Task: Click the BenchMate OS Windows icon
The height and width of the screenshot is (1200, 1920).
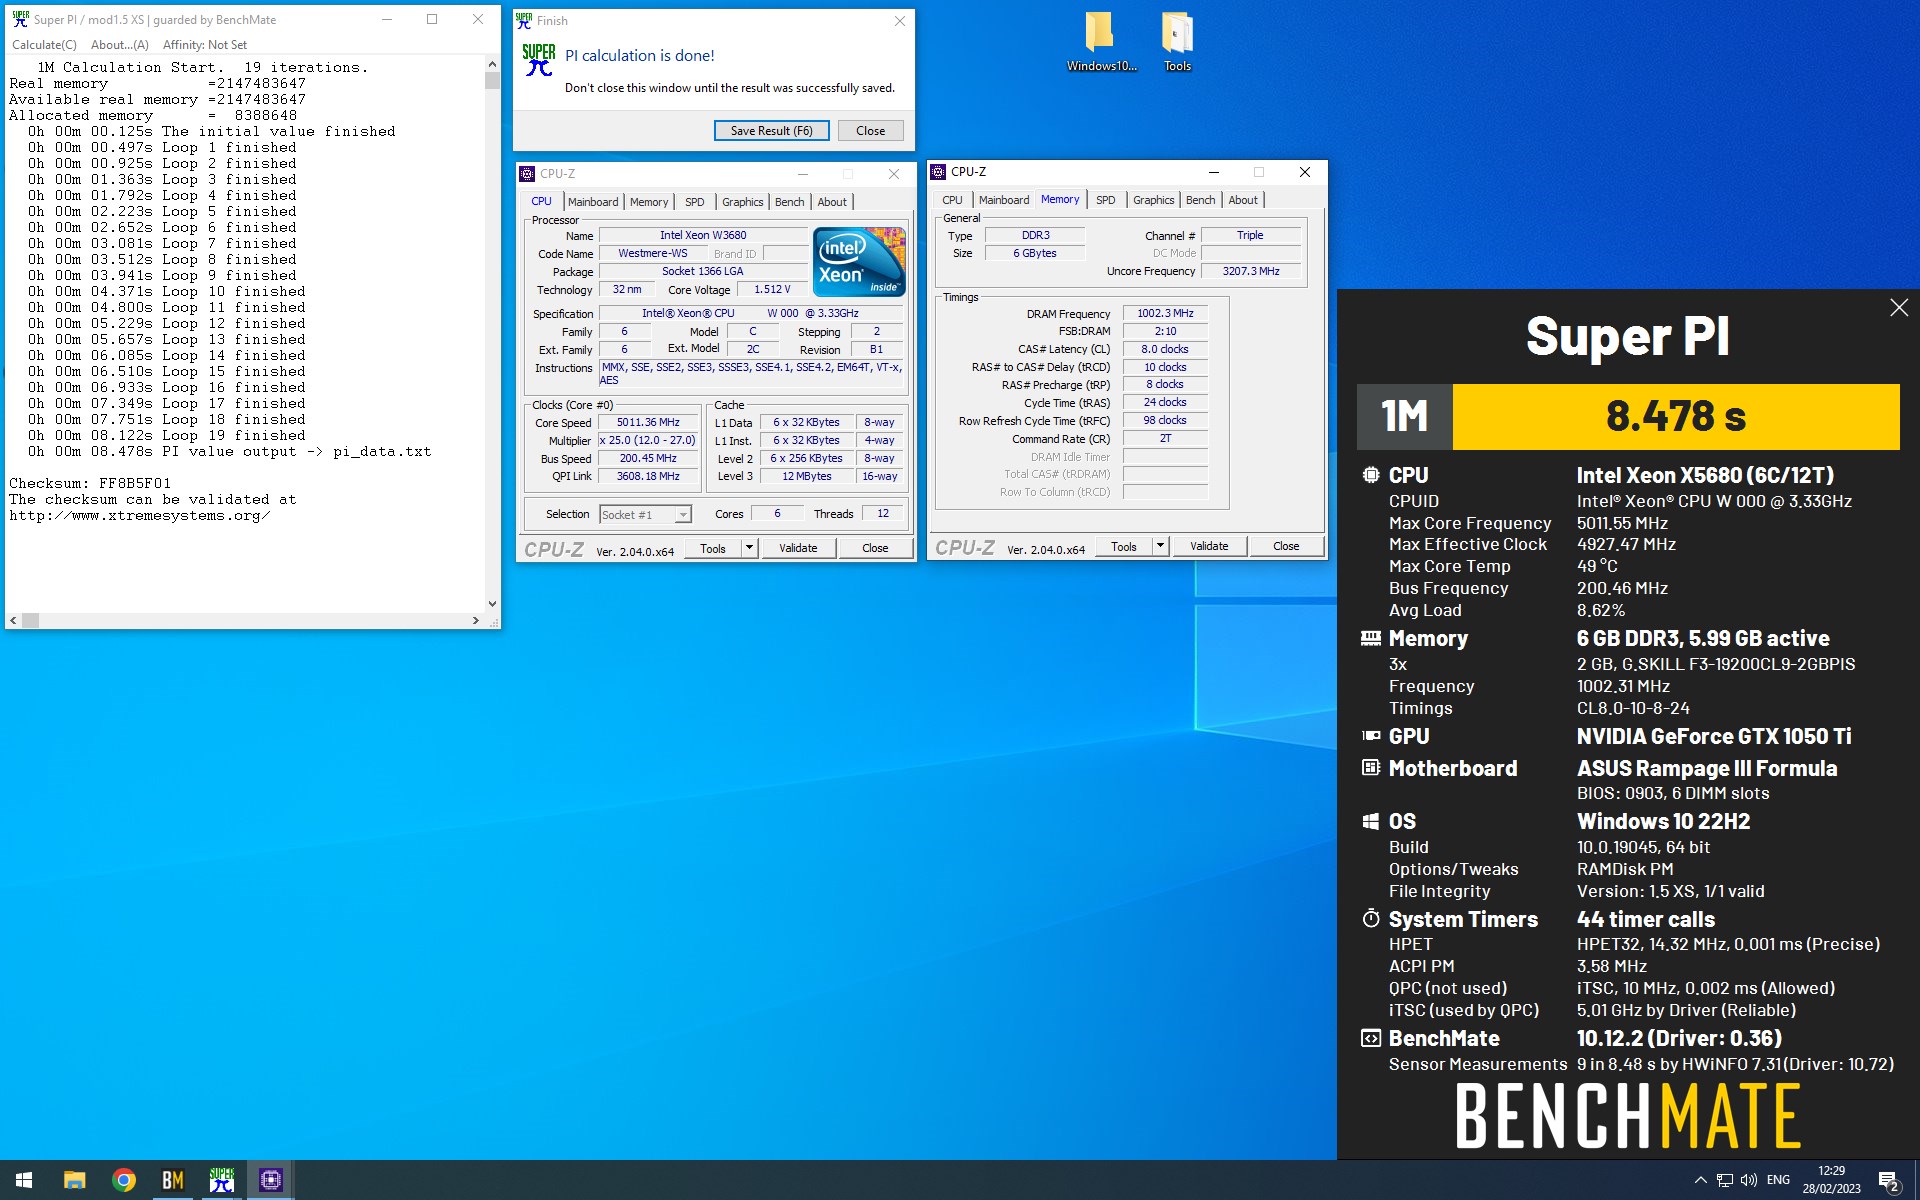Action: pyautogui.click(x=1370, y=821)
